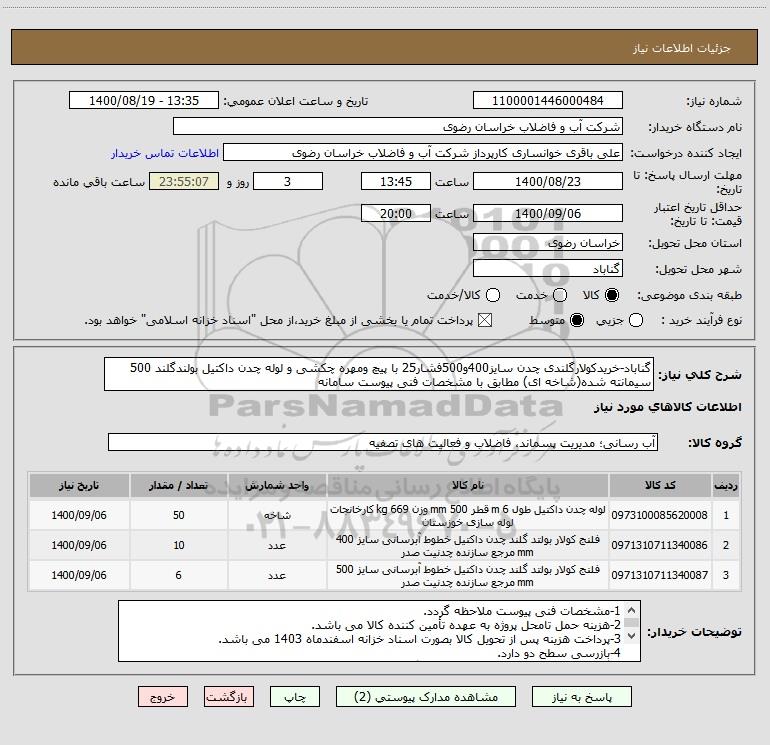Click the ایجاد کننده درخواست field

pos(423,152)
